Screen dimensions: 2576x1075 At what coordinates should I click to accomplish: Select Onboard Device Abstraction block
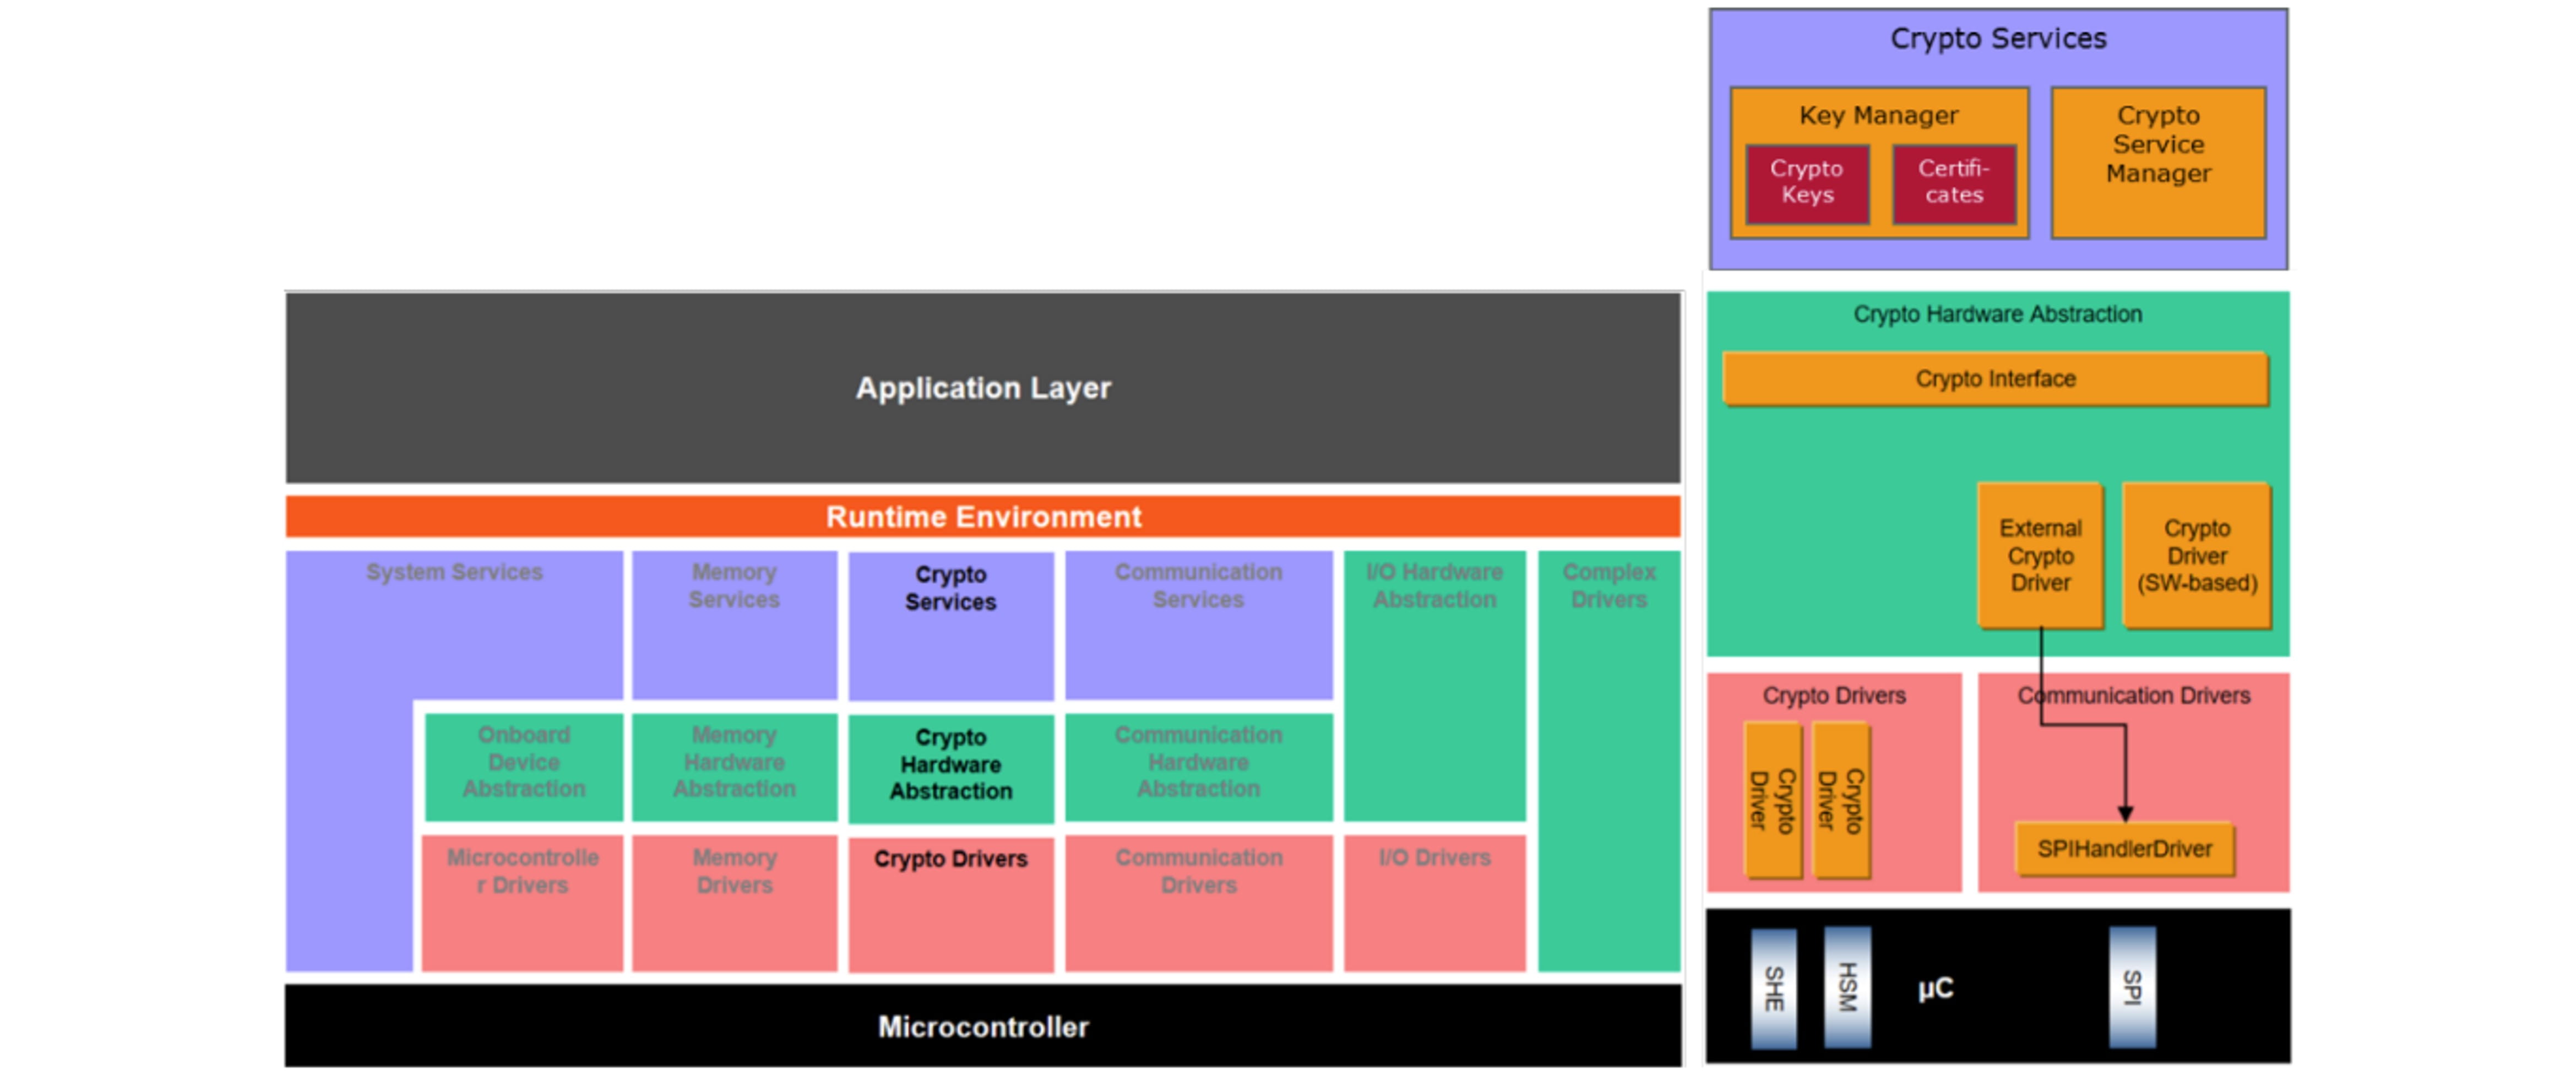click(x=523, y=767)
